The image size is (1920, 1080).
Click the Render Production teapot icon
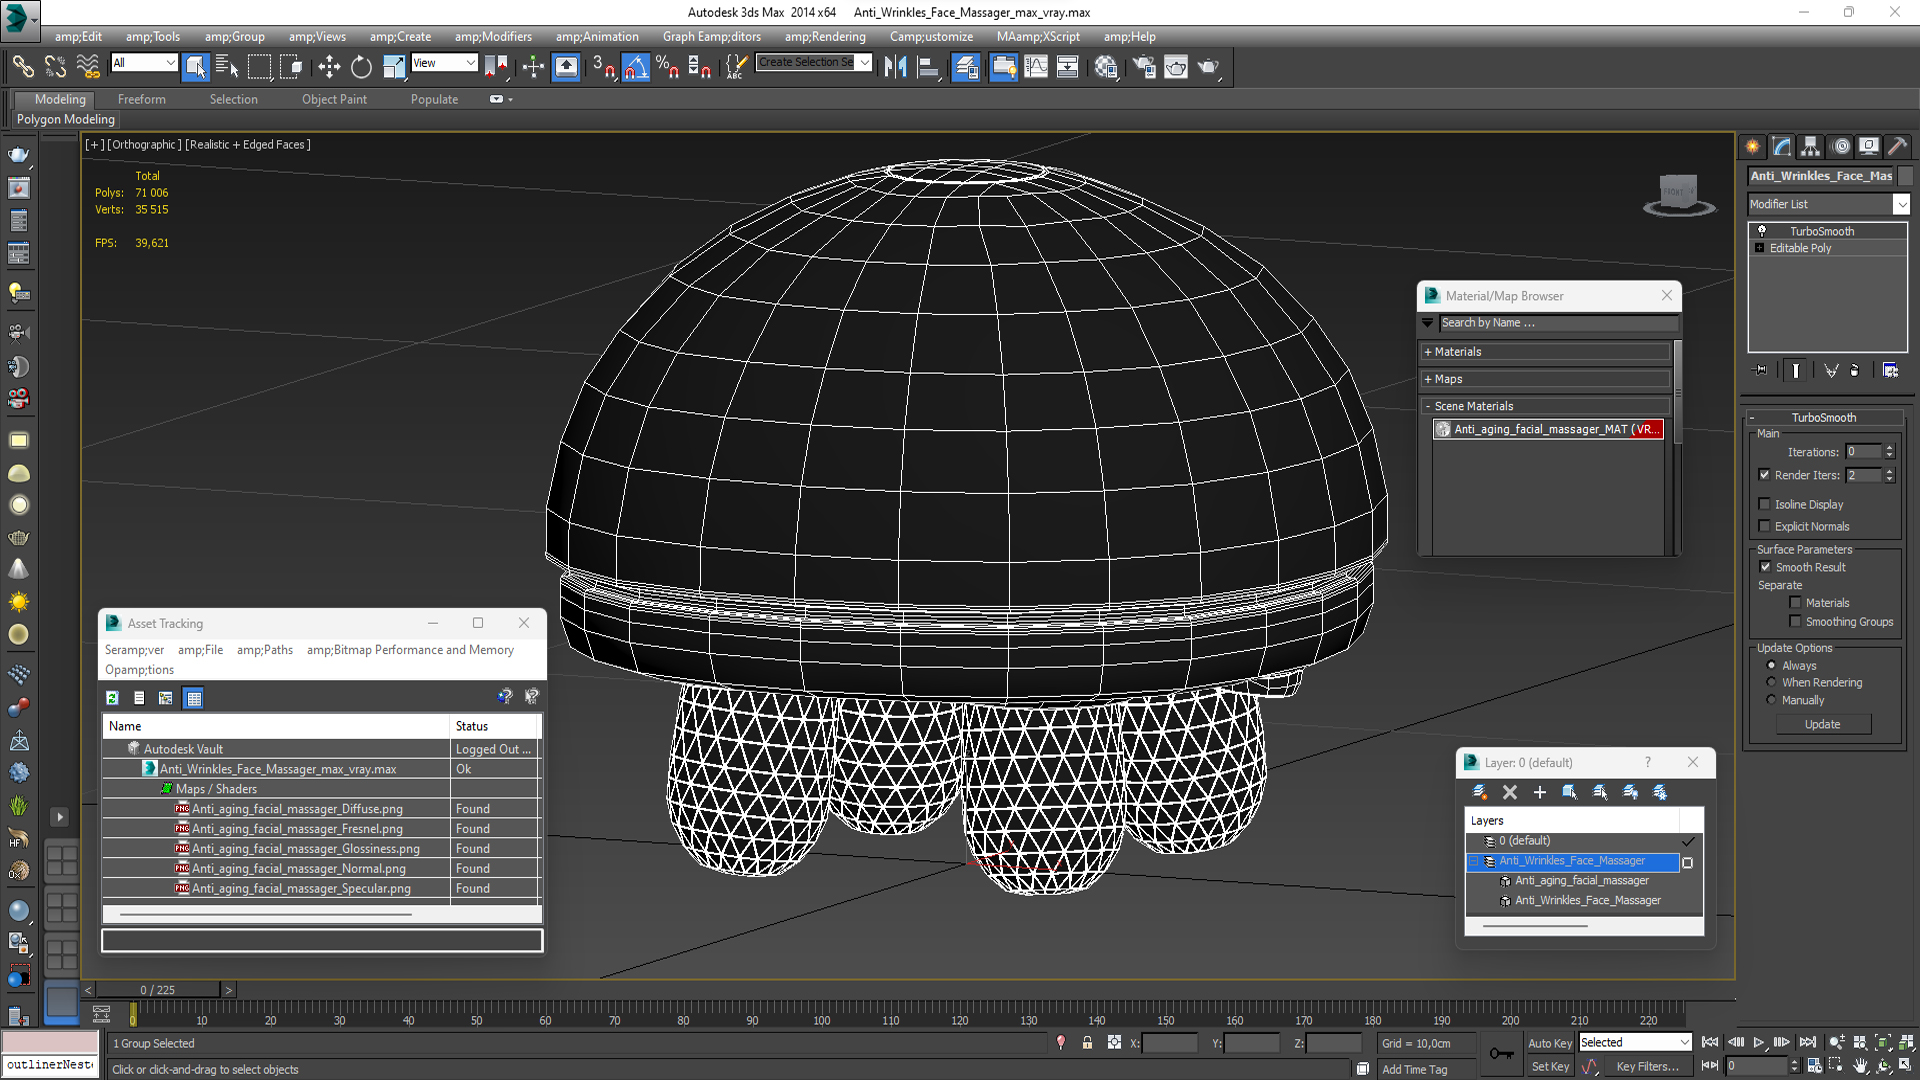(1208, 67)
